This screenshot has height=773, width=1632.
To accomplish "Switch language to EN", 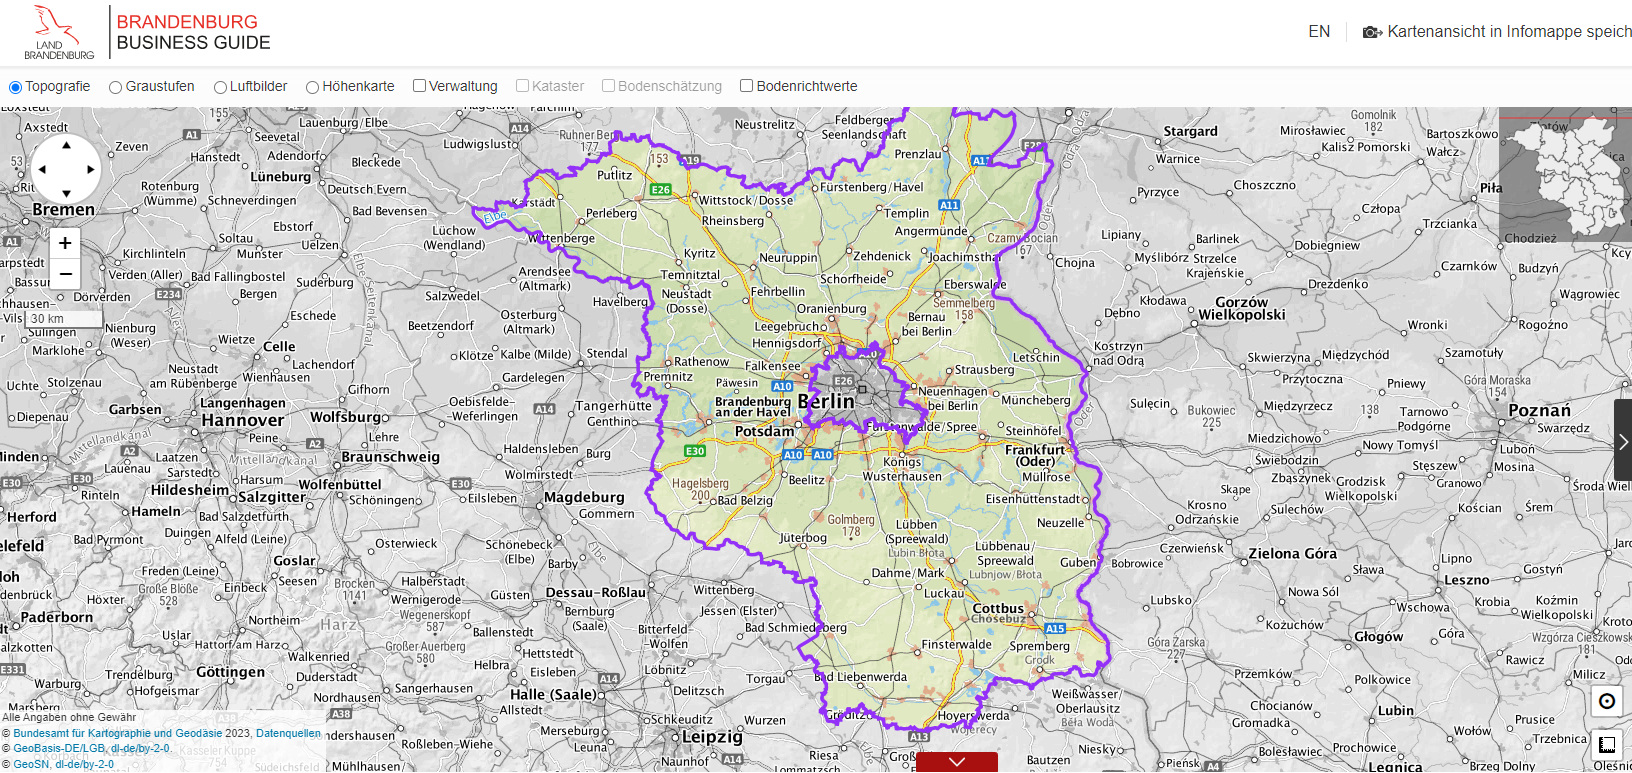I will [1319, 32].
